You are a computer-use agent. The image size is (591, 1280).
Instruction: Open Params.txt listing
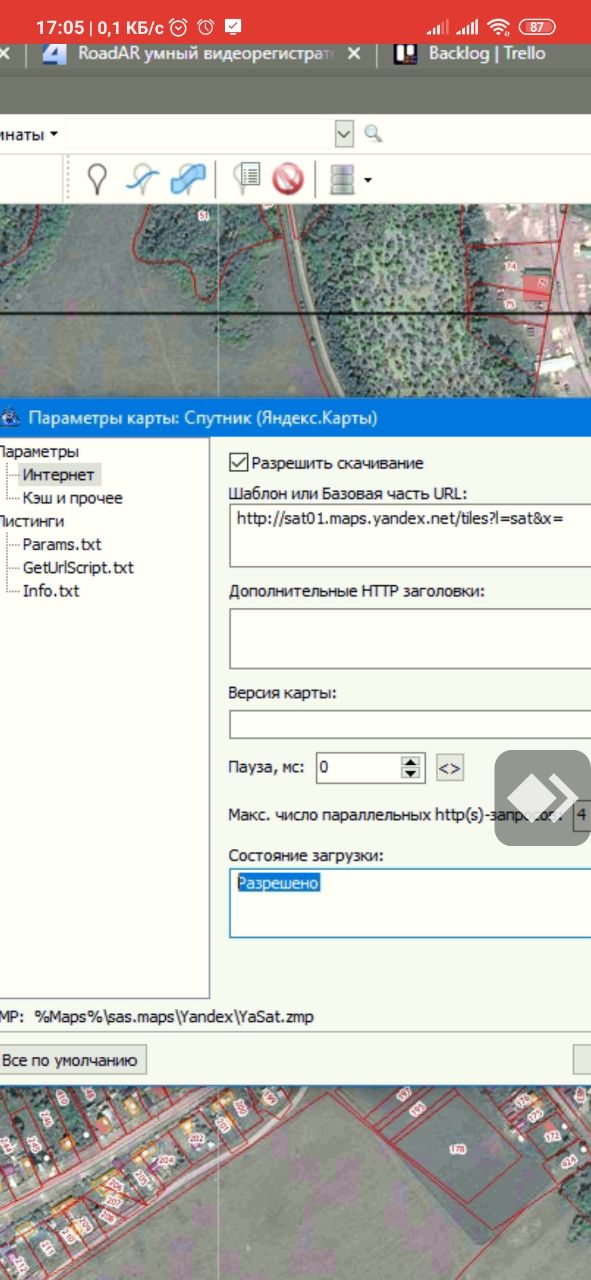[x=61, y=545]
